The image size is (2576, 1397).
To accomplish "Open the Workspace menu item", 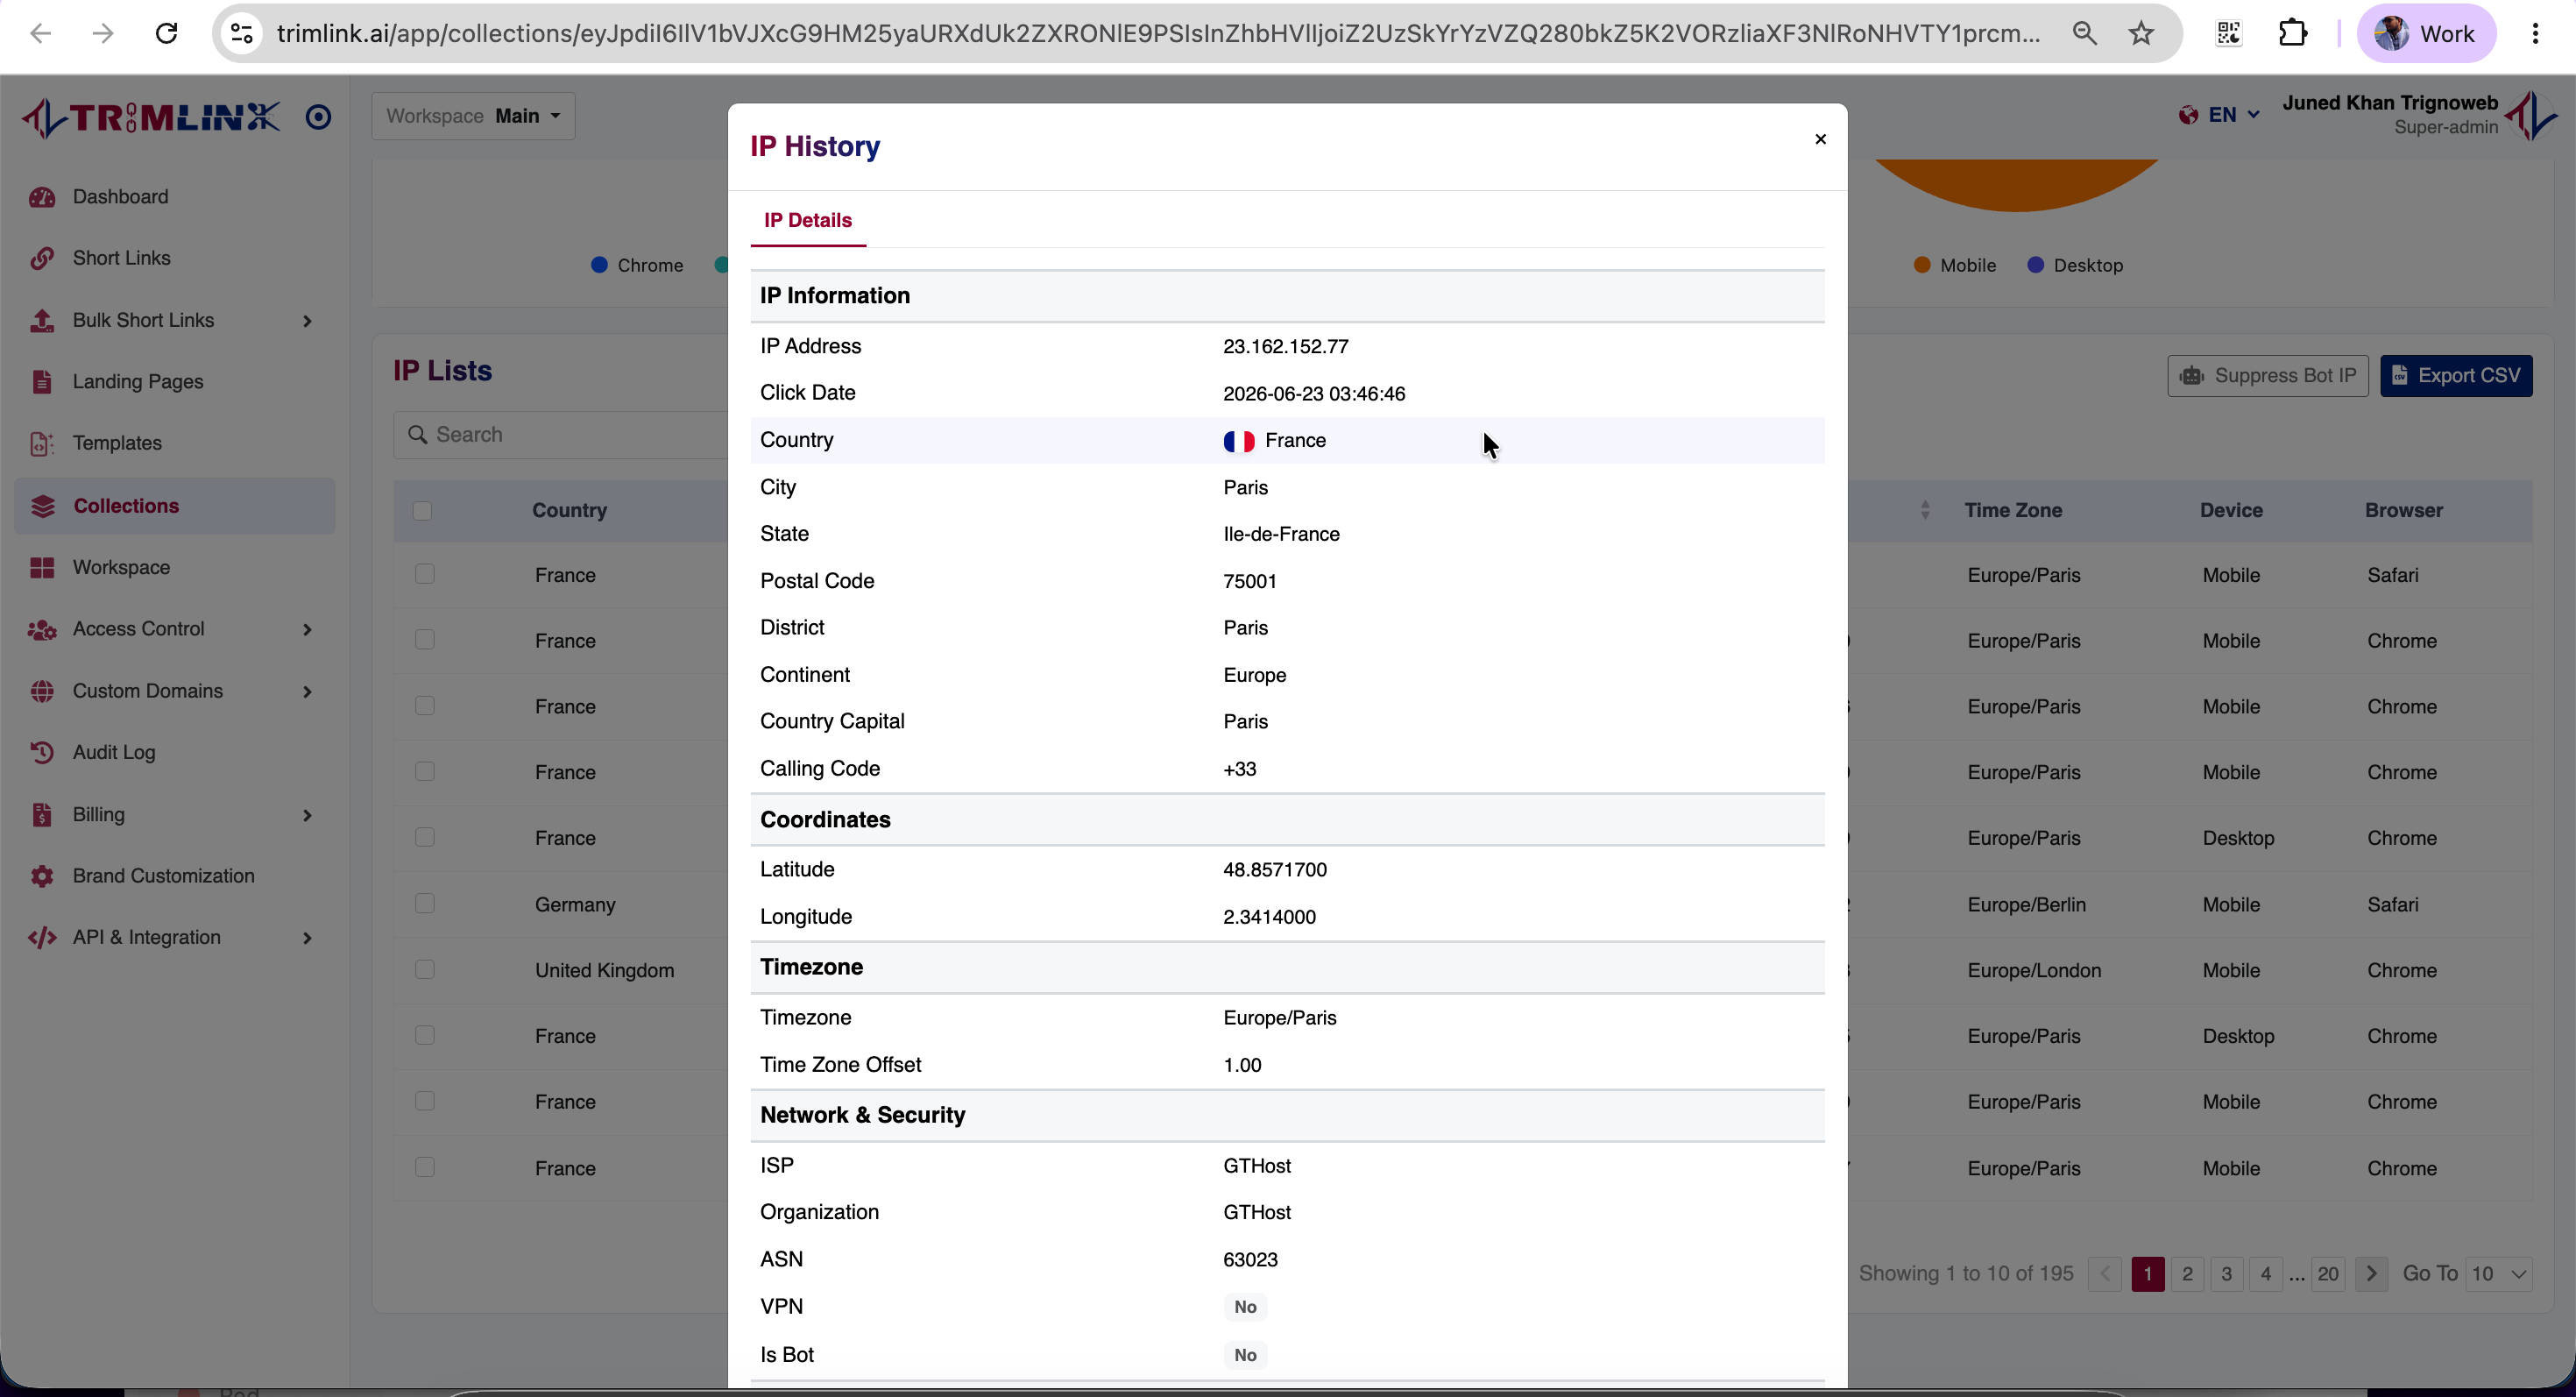I will 175,567.
